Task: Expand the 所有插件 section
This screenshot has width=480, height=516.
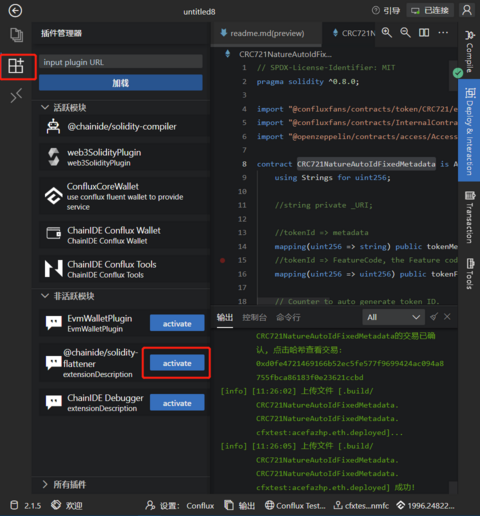Action: pos(64,484)
